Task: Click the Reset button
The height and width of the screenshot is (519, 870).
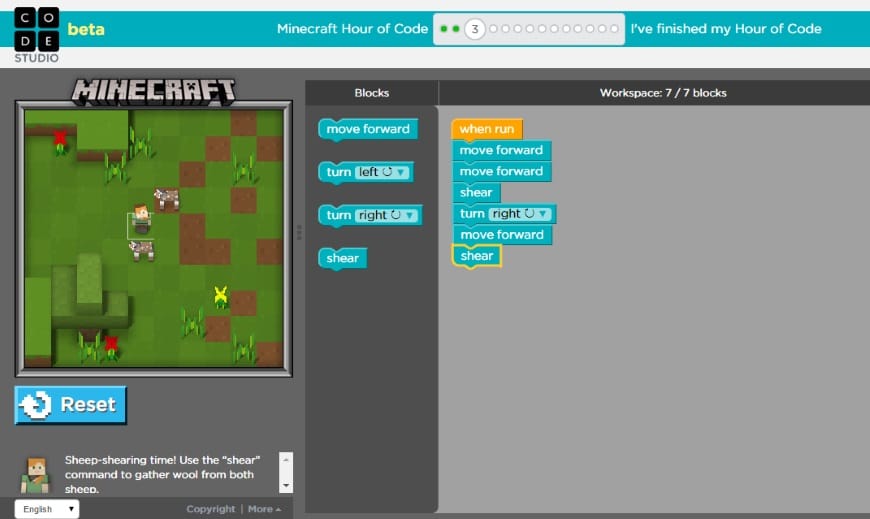Action: point(70,405)
